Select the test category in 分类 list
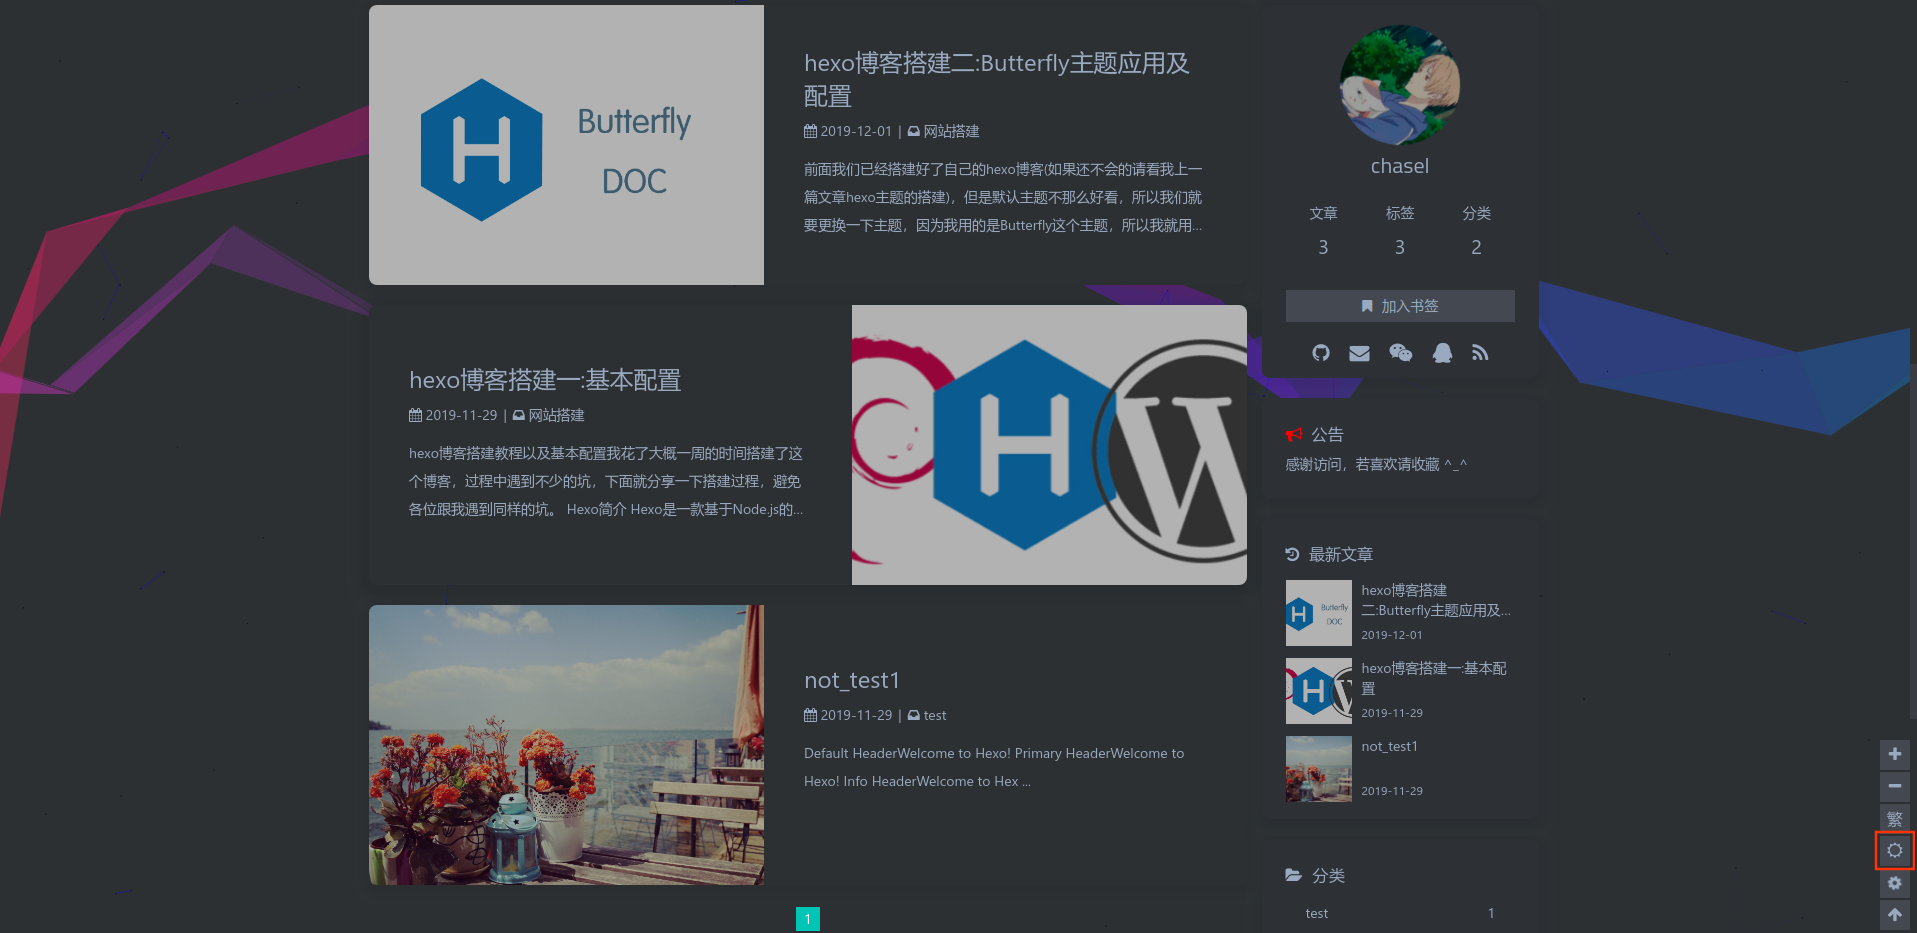The image size is (1917, 933). coord(1316,913)
